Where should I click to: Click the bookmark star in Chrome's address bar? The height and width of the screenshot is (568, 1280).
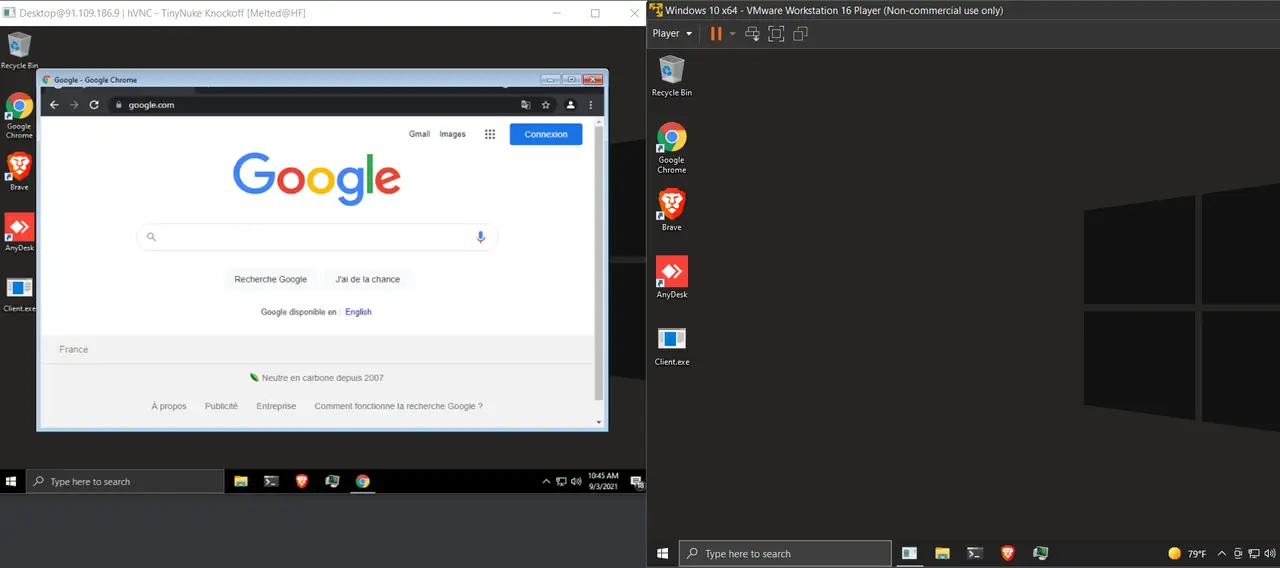point(546,105)
